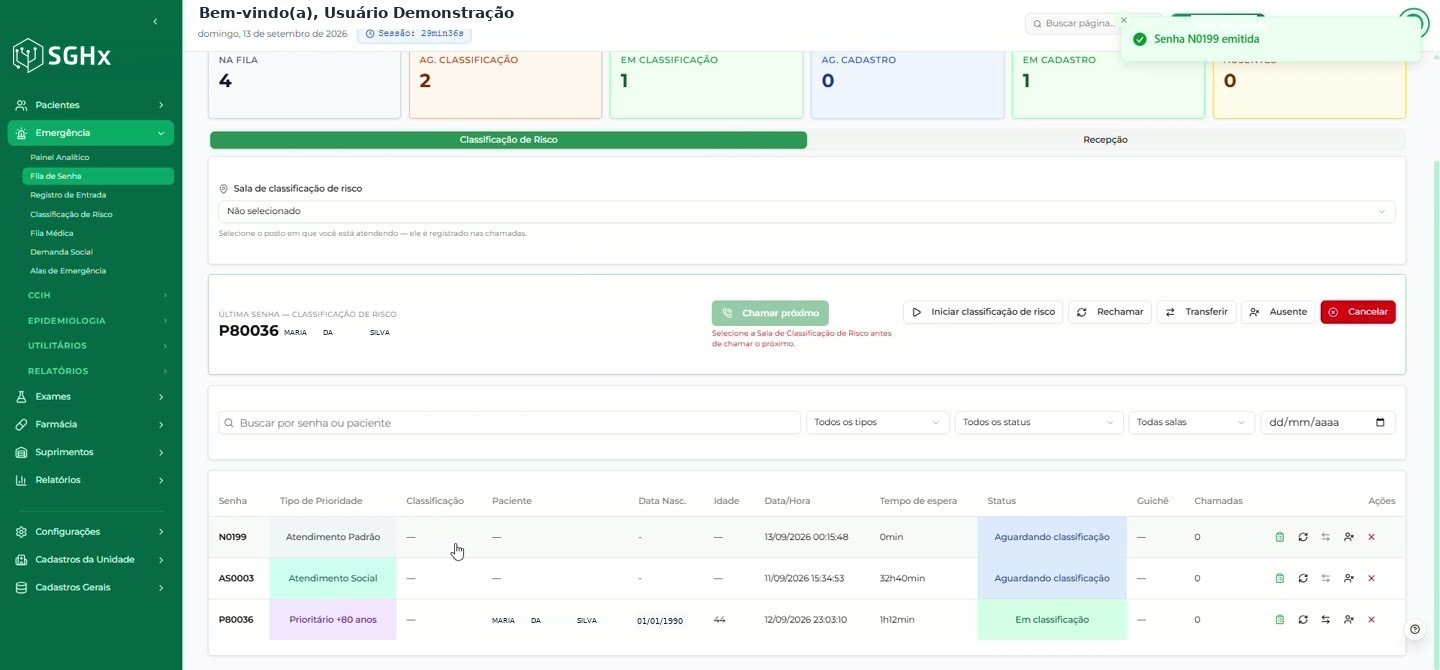
Task: Open Painel Analítico in sidebar
Action: coord(98,157)
